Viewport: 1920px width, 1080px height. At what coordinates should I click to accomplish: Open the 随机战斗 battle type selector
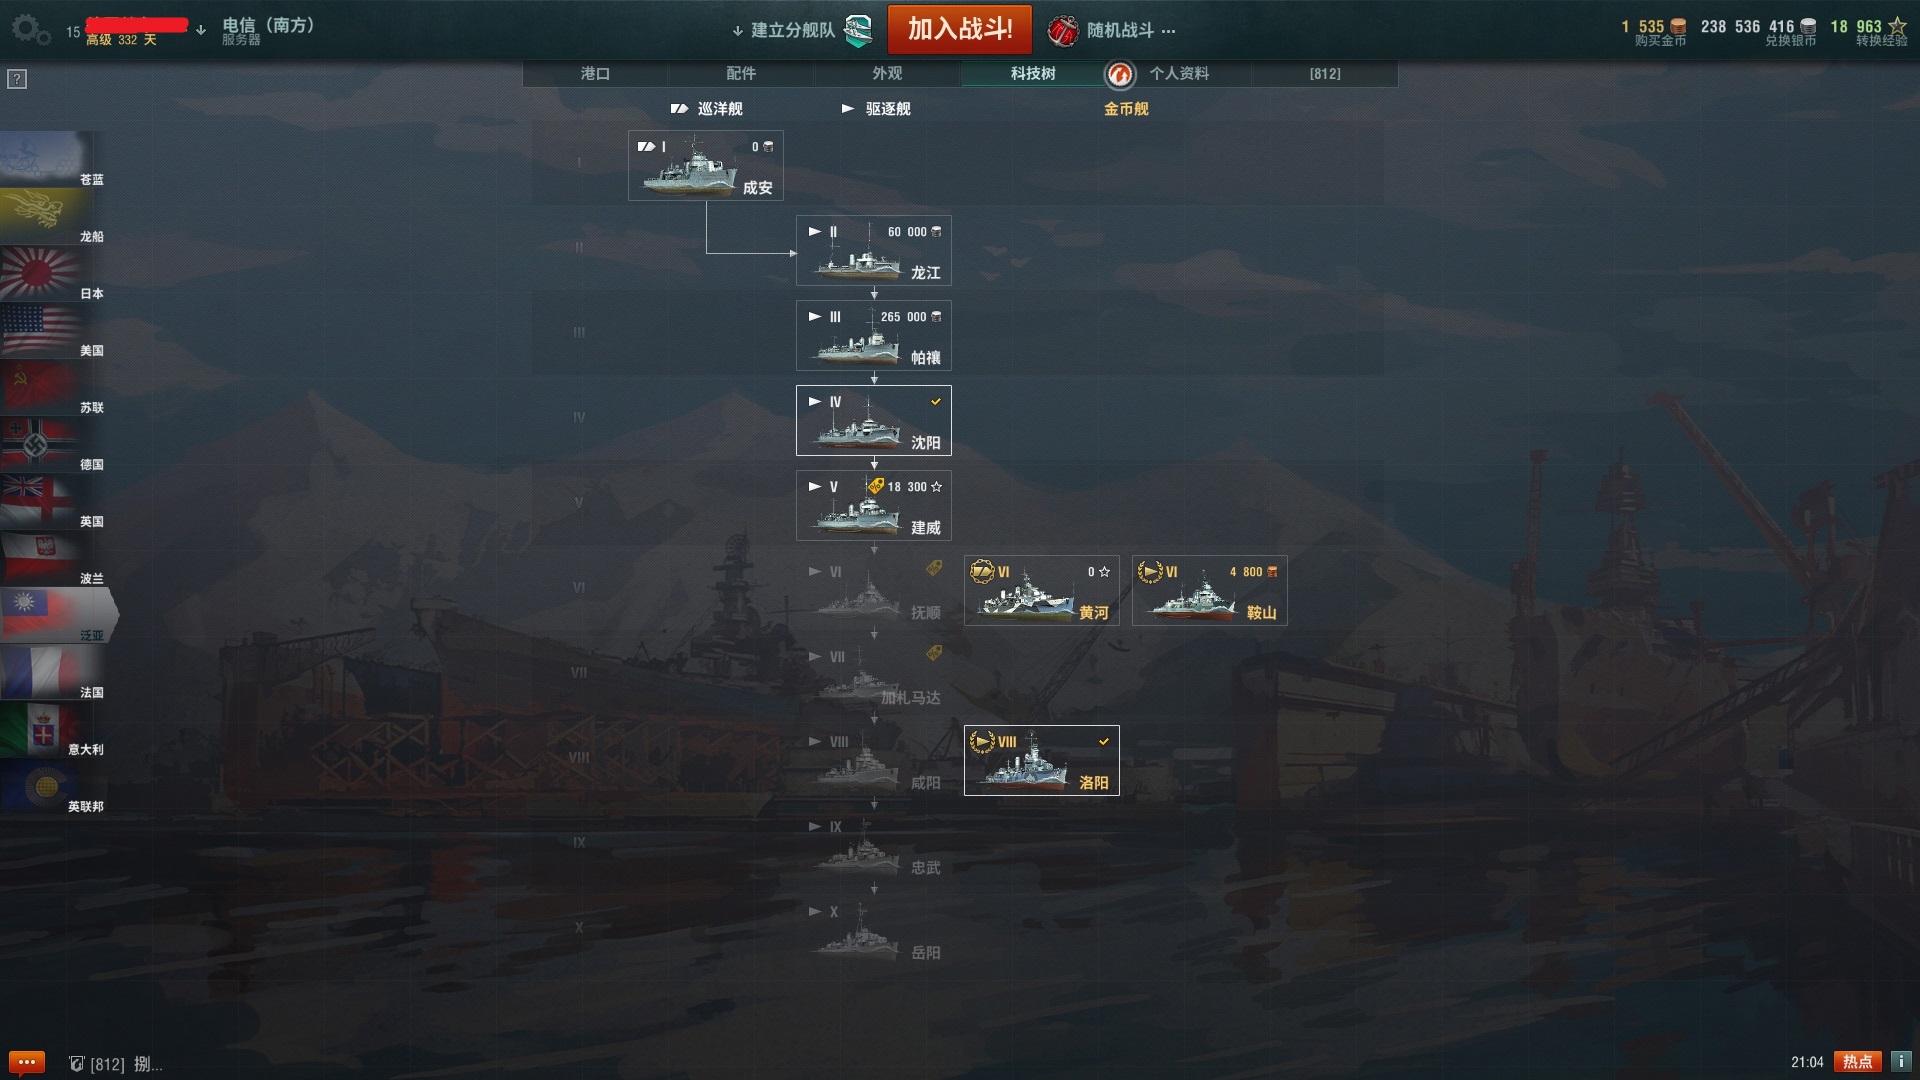tap(1111, 31)
